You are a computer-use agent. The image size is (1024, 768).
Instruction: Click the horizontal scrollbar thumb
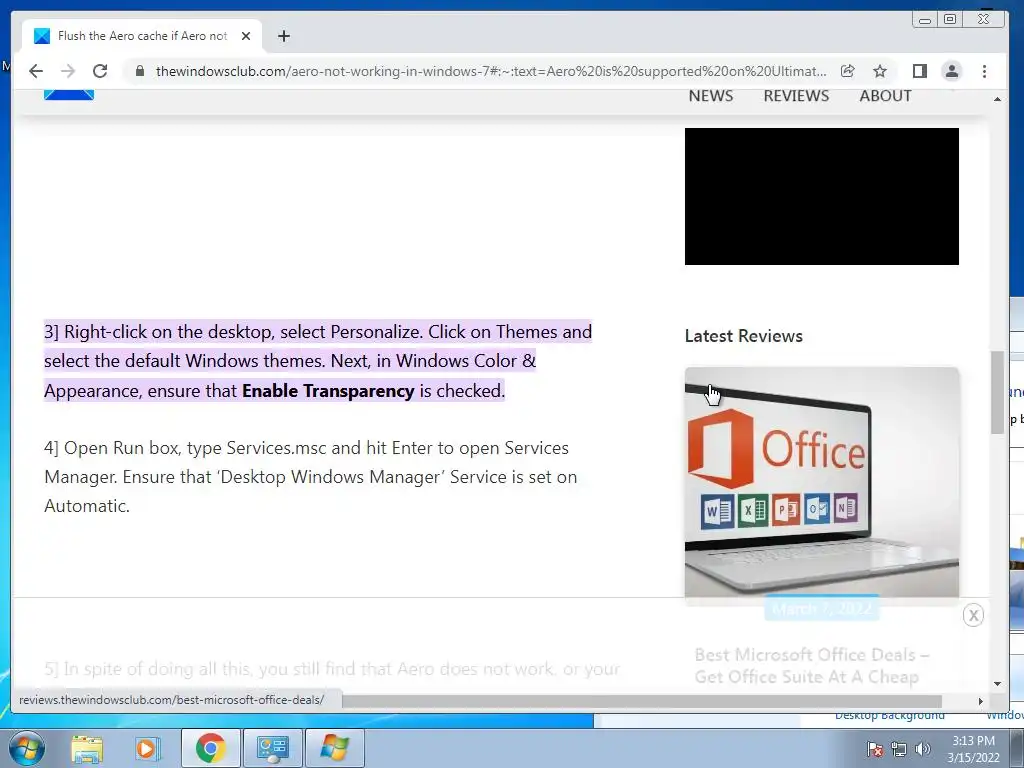642,701
